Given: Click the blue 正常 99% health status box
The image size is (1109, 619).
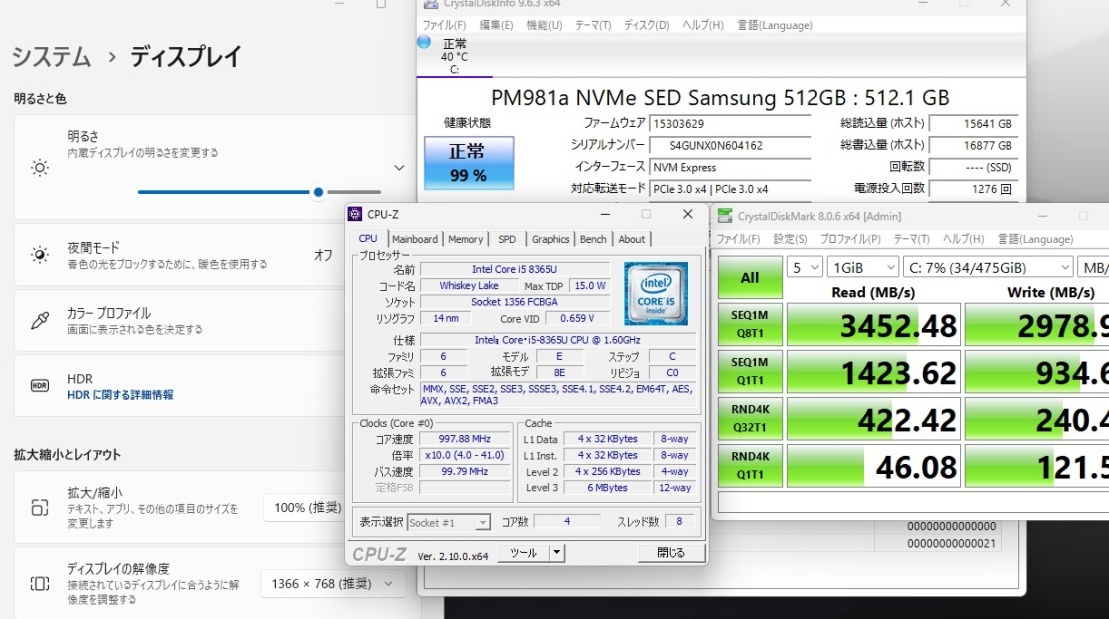Looking at the screenshot, I should point(468,163).
